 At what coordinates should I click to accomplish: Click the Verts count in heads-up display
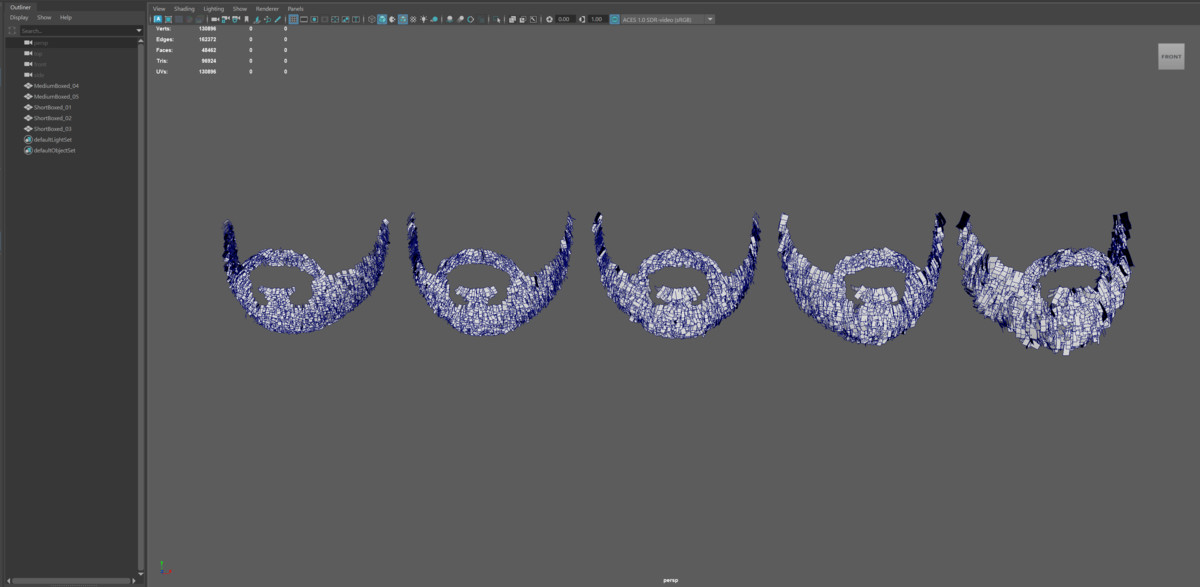(208, 29)
